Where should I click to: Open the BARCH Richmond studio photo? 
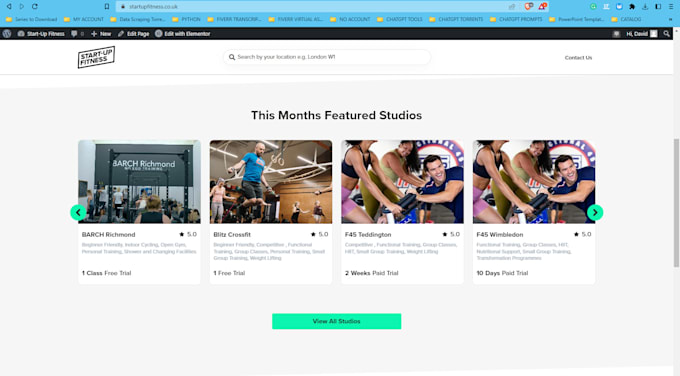(139, 182)
